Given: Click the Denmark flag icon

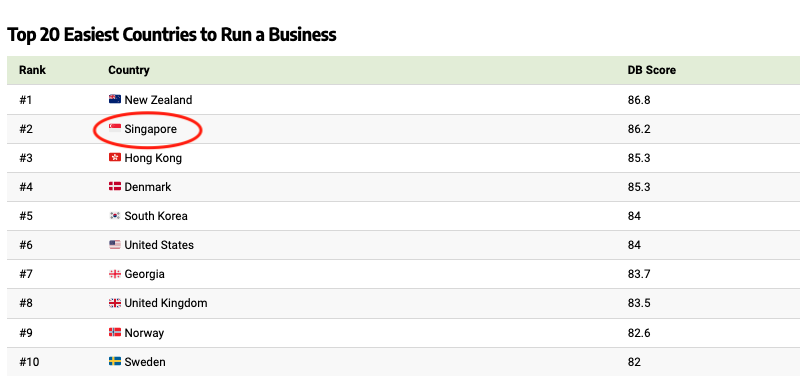Looking at the screenshot, I should point(115,187).
